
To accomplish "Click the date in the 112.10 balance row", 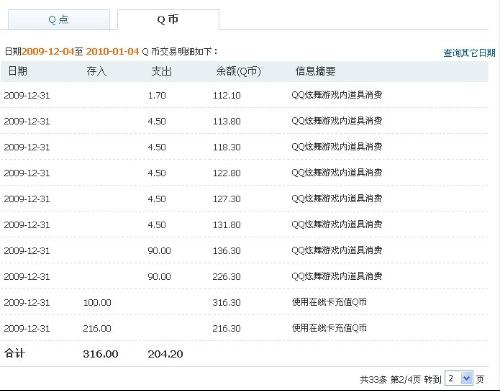I will [x=27, y=96].
